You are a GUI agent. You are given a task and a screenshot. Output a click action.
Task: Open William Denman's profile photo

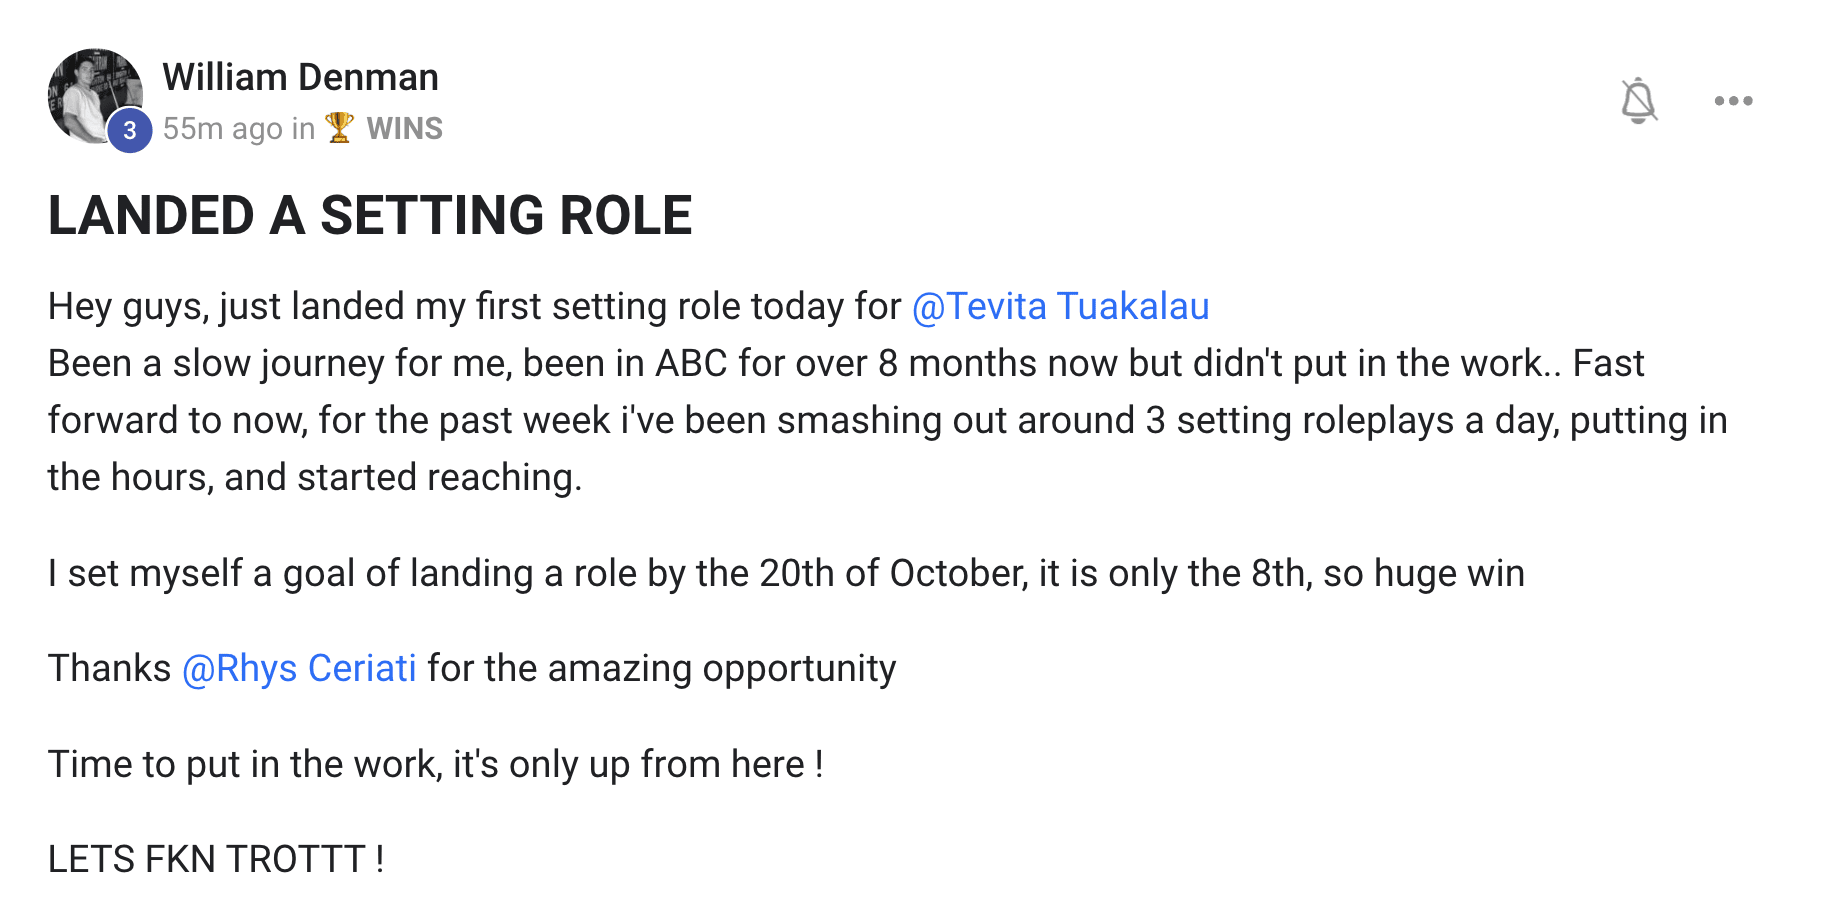[94, 95]
